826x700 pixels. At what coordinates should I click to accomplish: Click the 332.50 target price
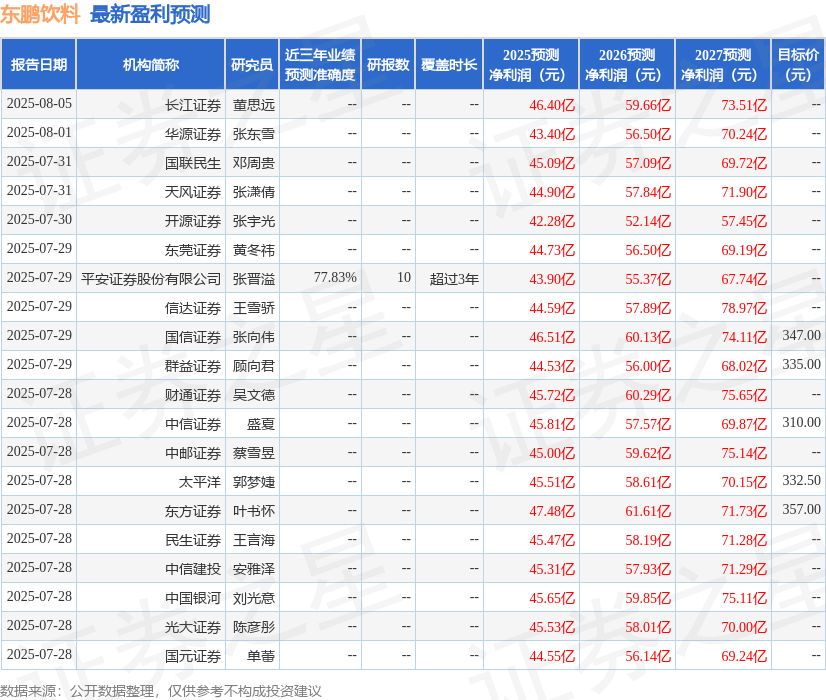point(801,480)
